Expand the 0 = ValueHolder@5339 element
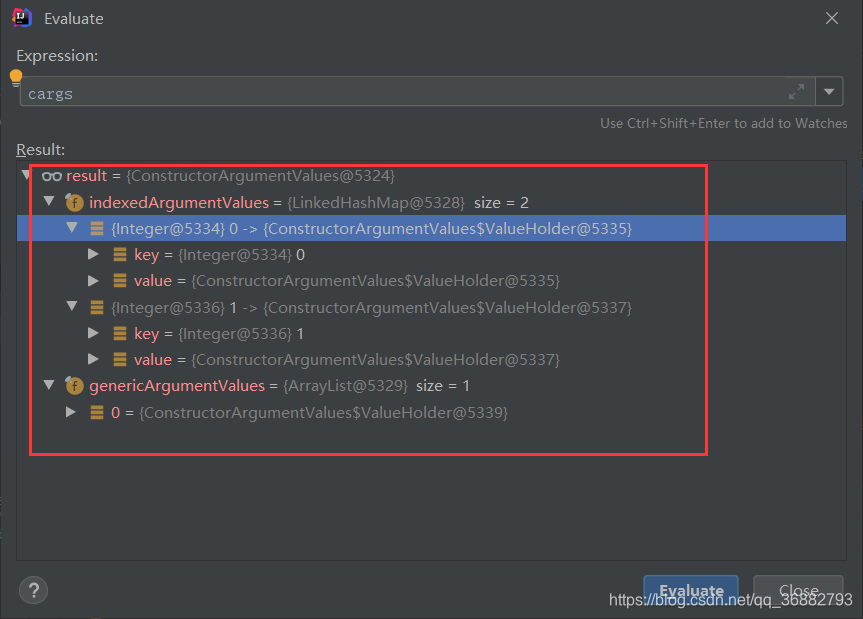863x619 pixels. click(x=70, y=412)
